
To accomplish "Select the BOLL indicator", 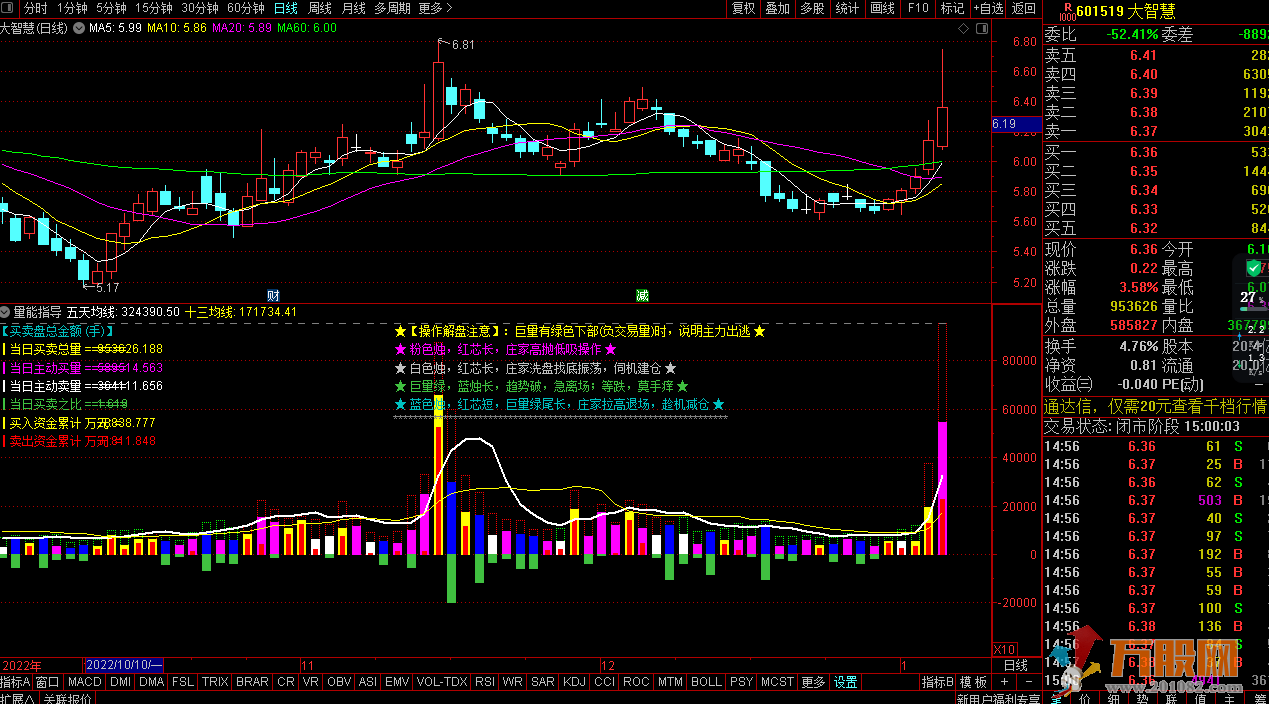I will pyautogui.click(x=706, y=682).
